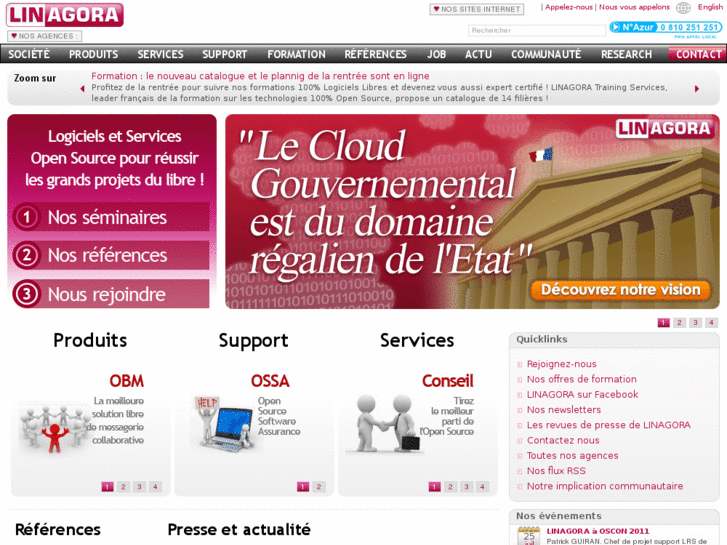
Task: Open the RESEARCH menu item
Action: click(x=626, y=54)
